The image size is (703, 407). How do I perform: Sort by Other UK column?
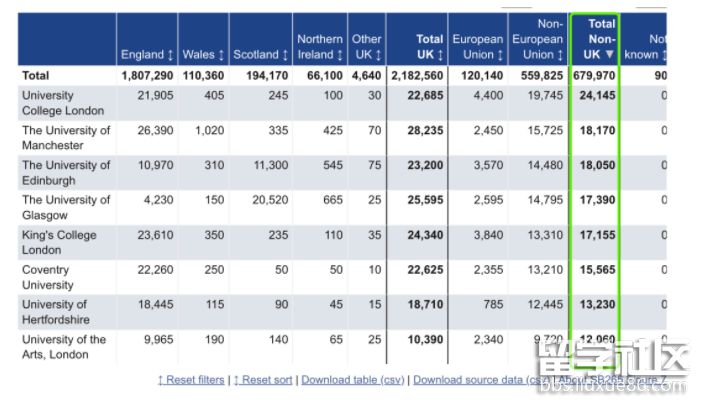point(366,47)
